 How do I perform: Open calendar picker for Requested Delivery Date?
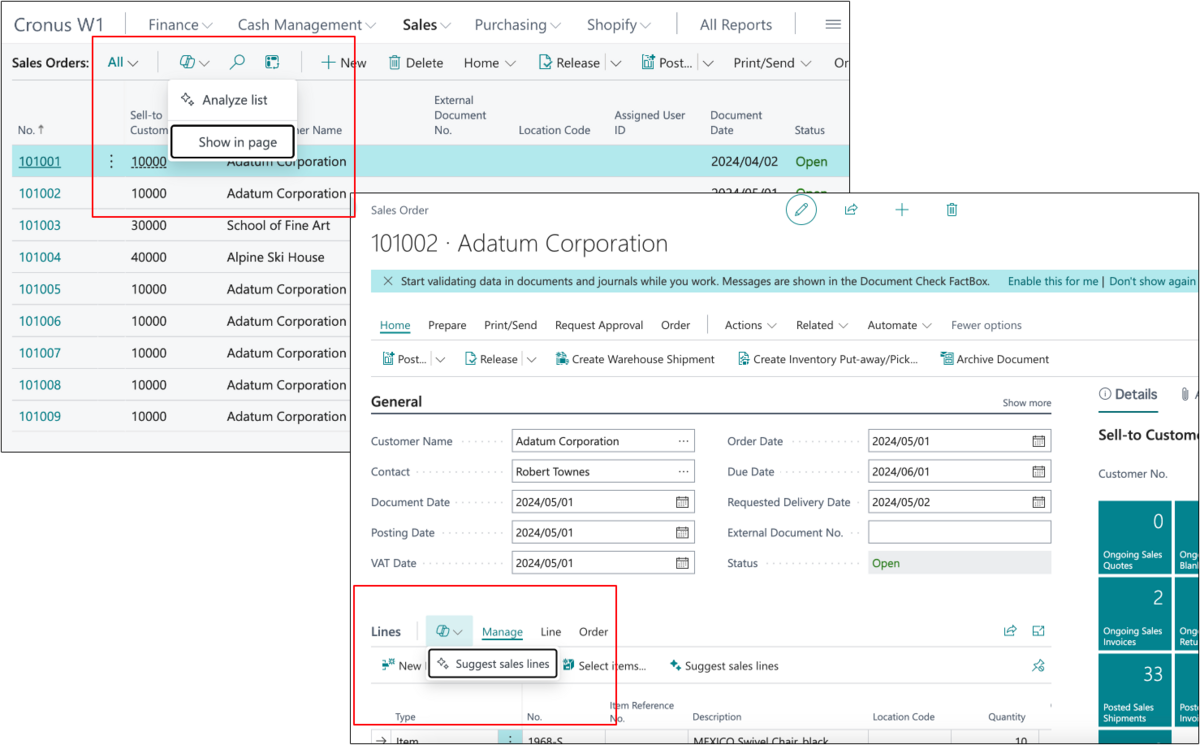point(1039,502)
